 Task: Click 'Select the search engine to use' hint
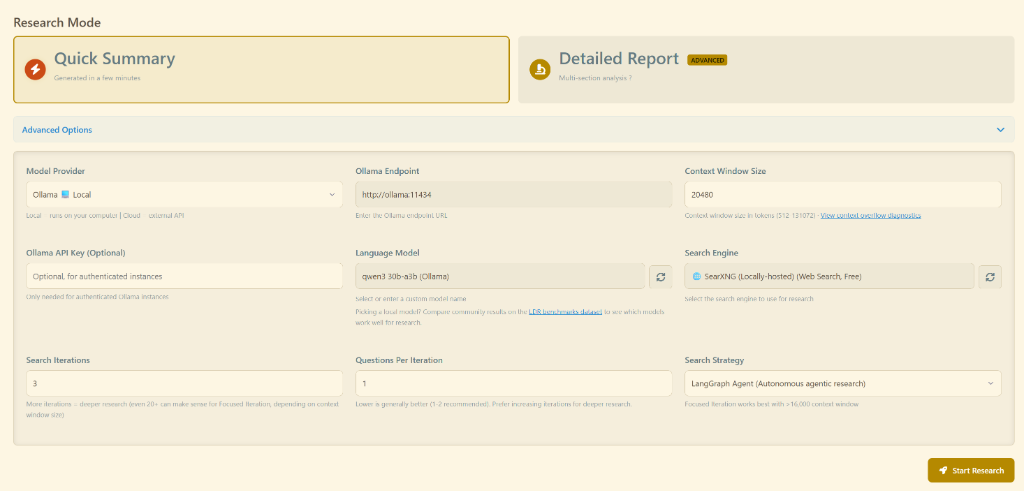pos(749,298)
